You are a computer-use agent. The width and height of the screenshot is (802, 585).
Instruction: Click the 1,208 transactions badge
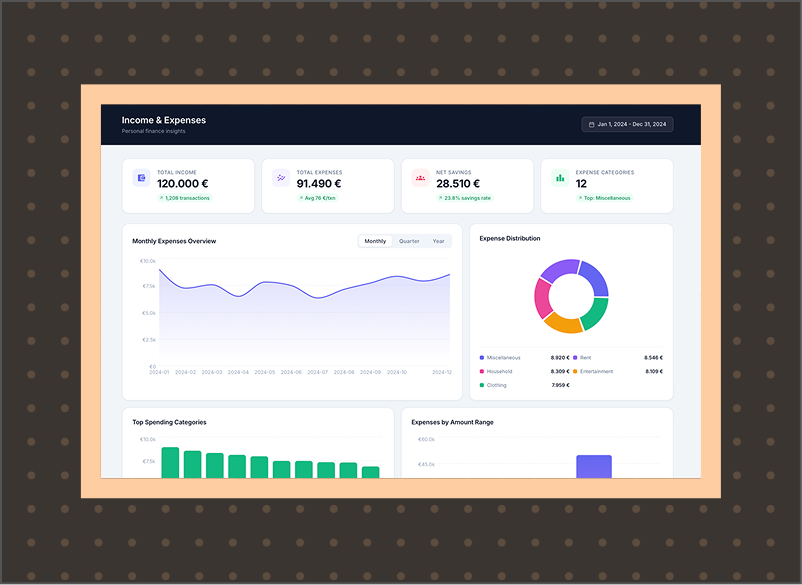point(185,198)
